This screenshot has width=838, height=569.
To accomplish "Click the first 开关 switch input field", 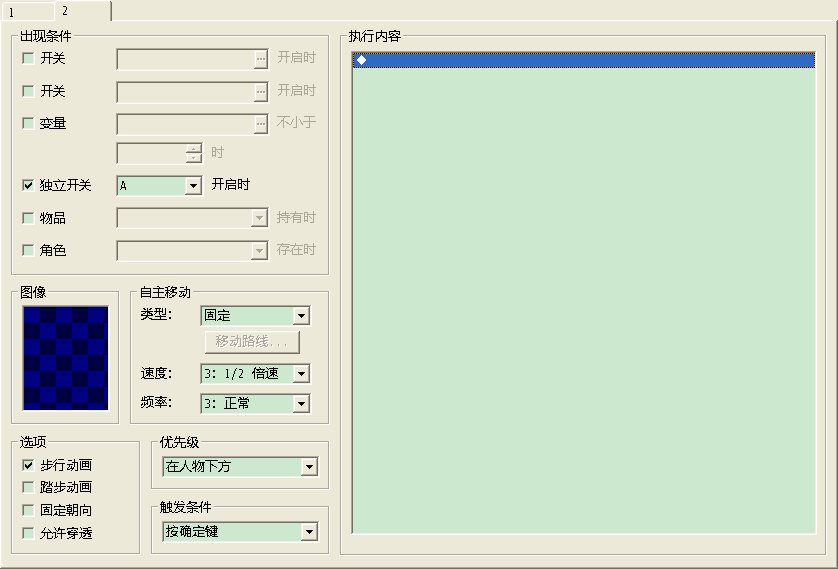I will (x=185, y=60).
